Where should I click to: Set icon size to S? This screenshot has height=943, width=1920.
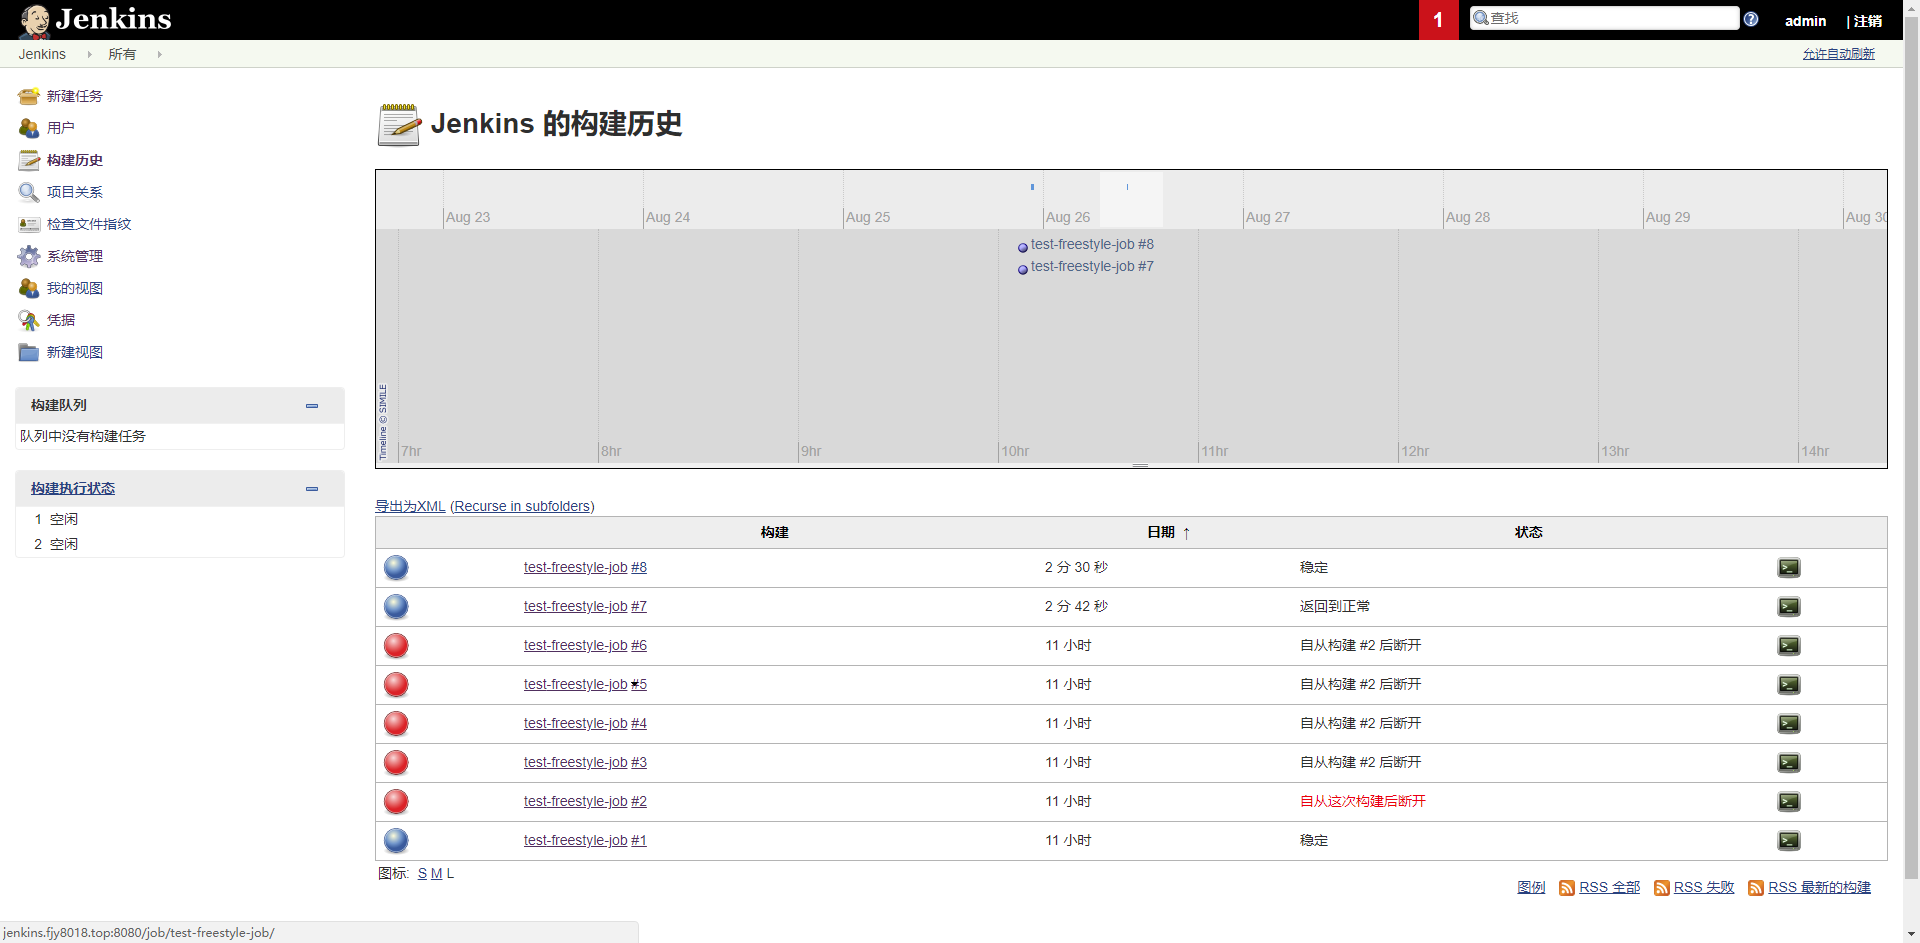tap(422, 874)
